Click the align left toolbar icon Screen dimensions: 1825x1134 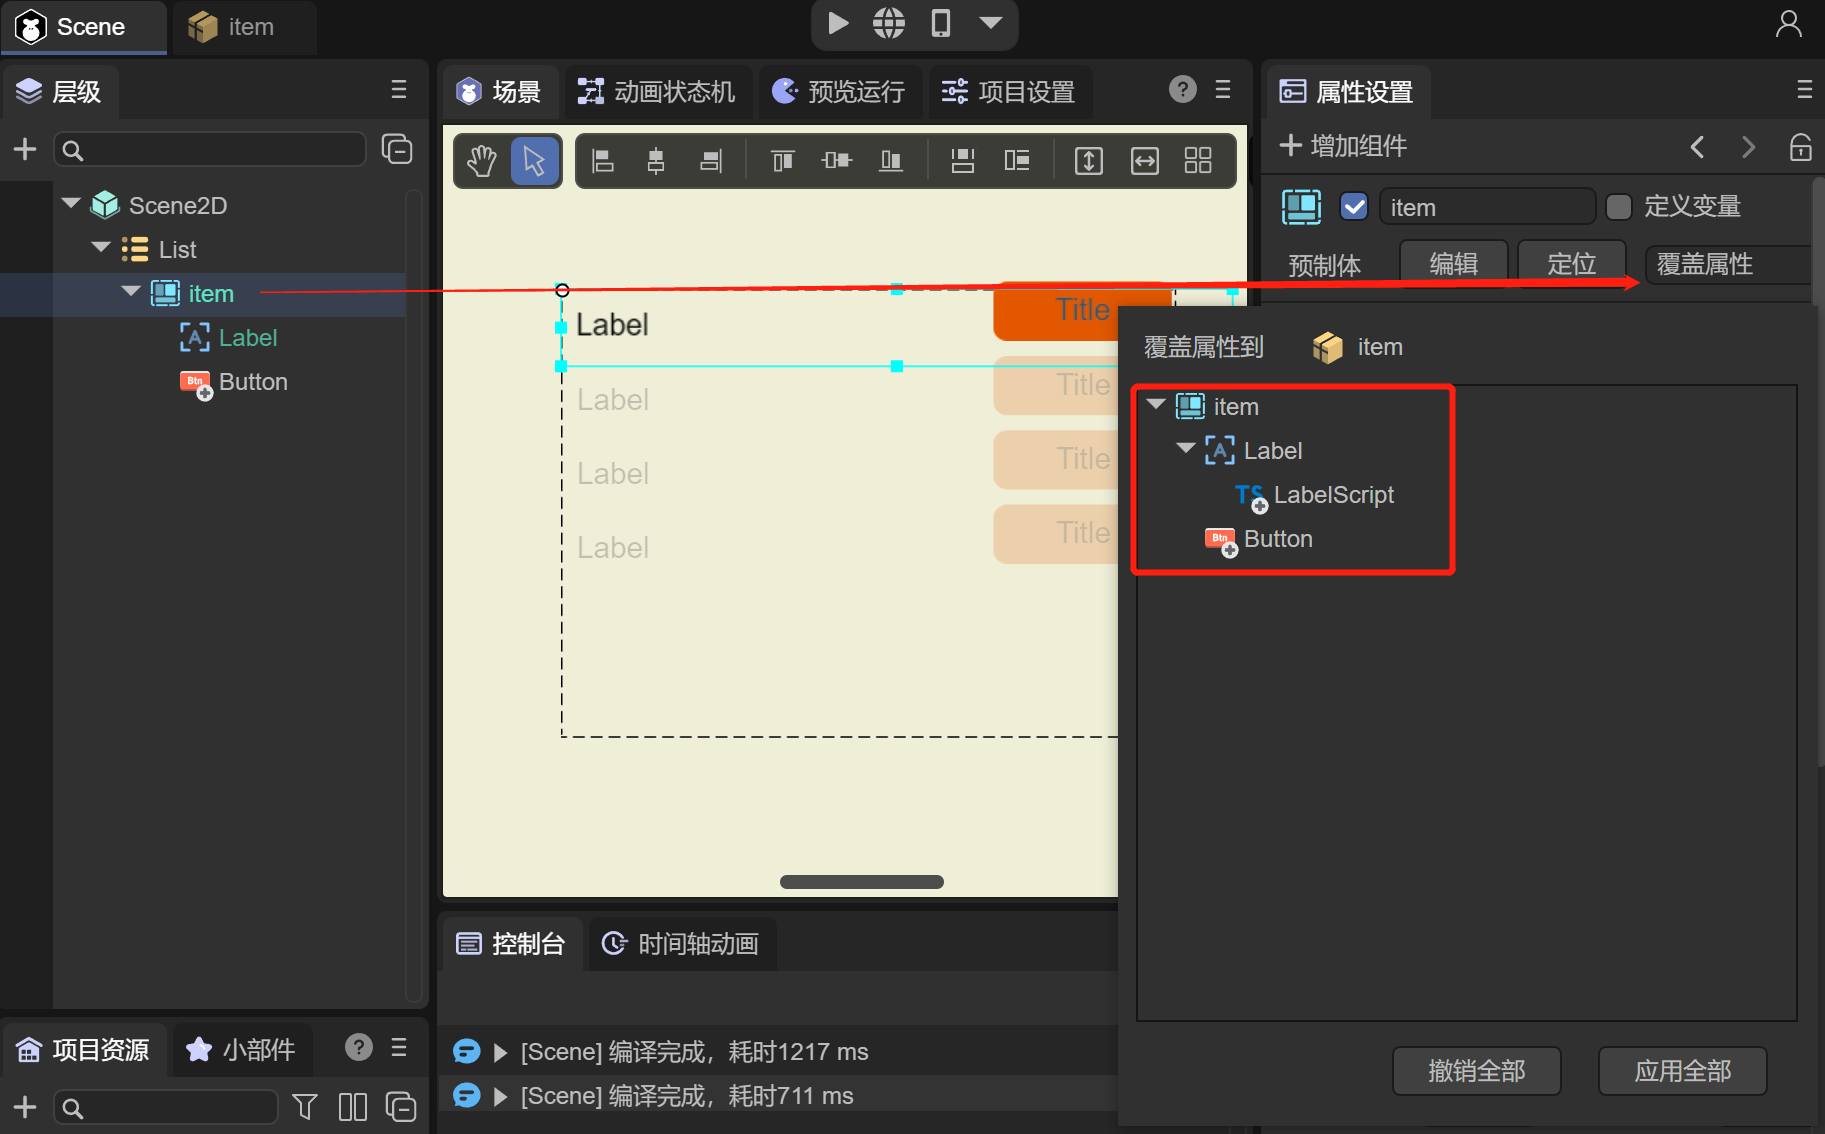[603, 161]
